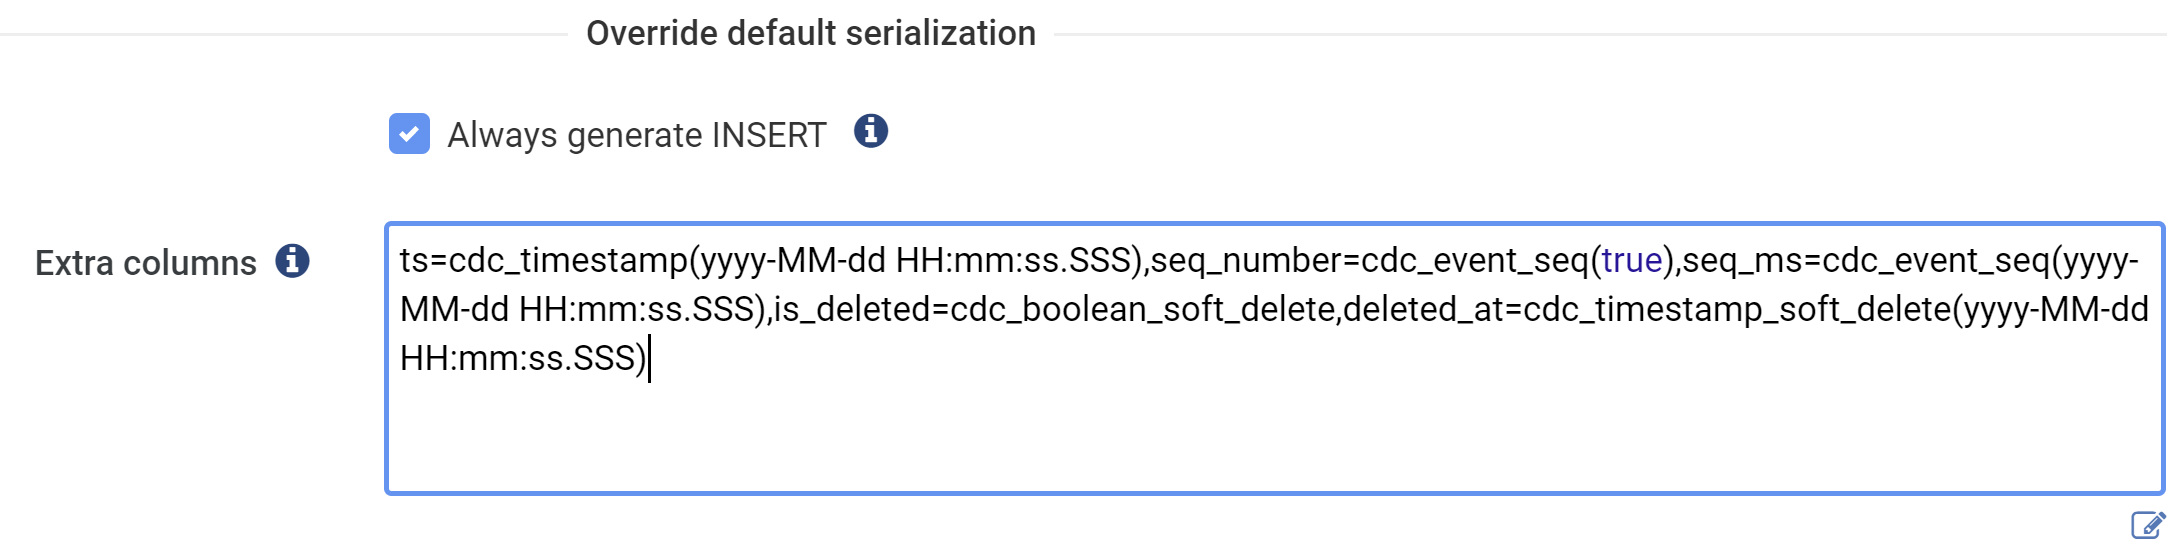Place cursor on the word 'true'
This screenshot has height=553, width=2184.
1632,260
